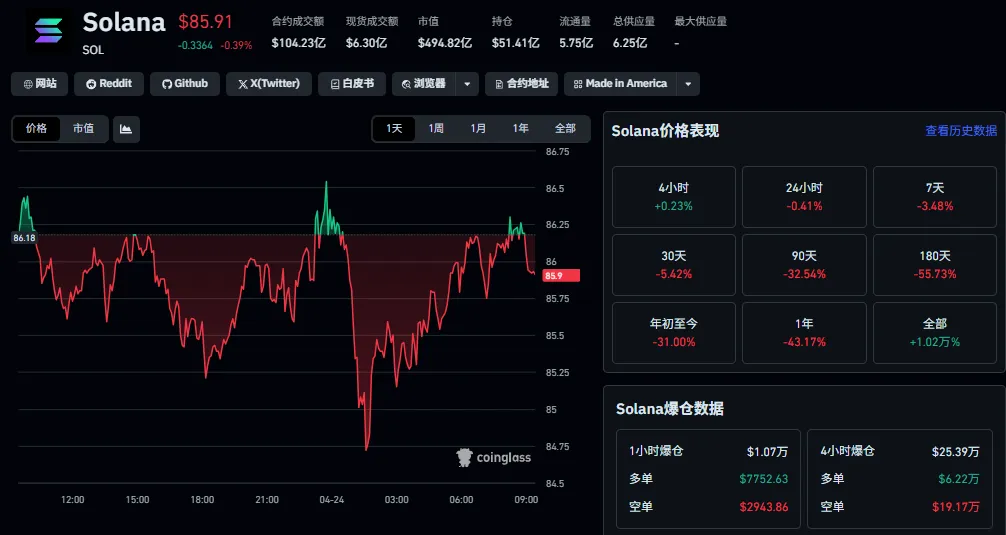
Task: Click the 4小时 performance card
Action: tap(674, 197)
